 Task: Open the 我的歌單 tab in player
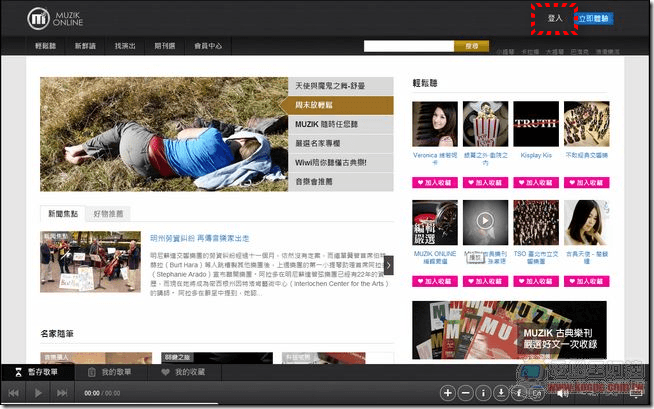coord(111,372)
